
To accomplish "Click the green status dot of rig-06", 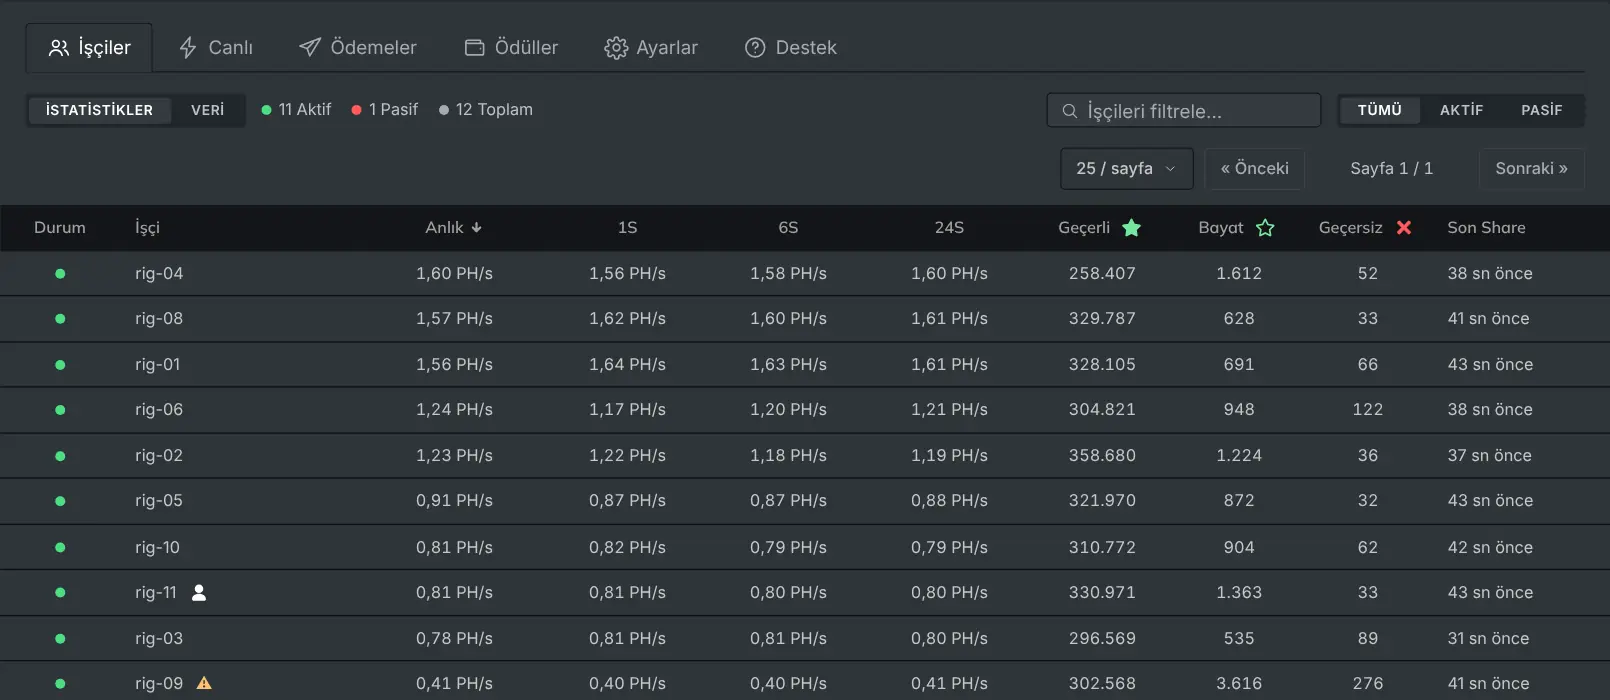I will (60, 410).
